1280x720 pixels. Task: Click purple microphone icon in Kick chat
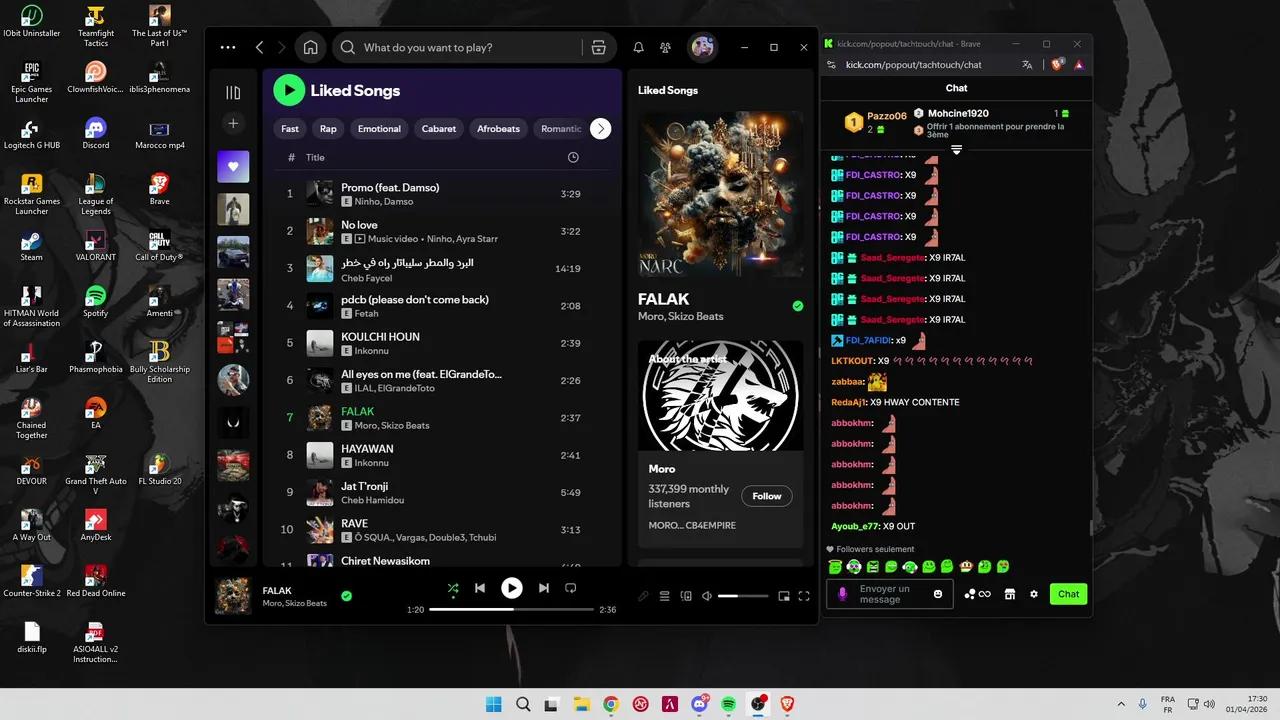click(x=842, y=594)
